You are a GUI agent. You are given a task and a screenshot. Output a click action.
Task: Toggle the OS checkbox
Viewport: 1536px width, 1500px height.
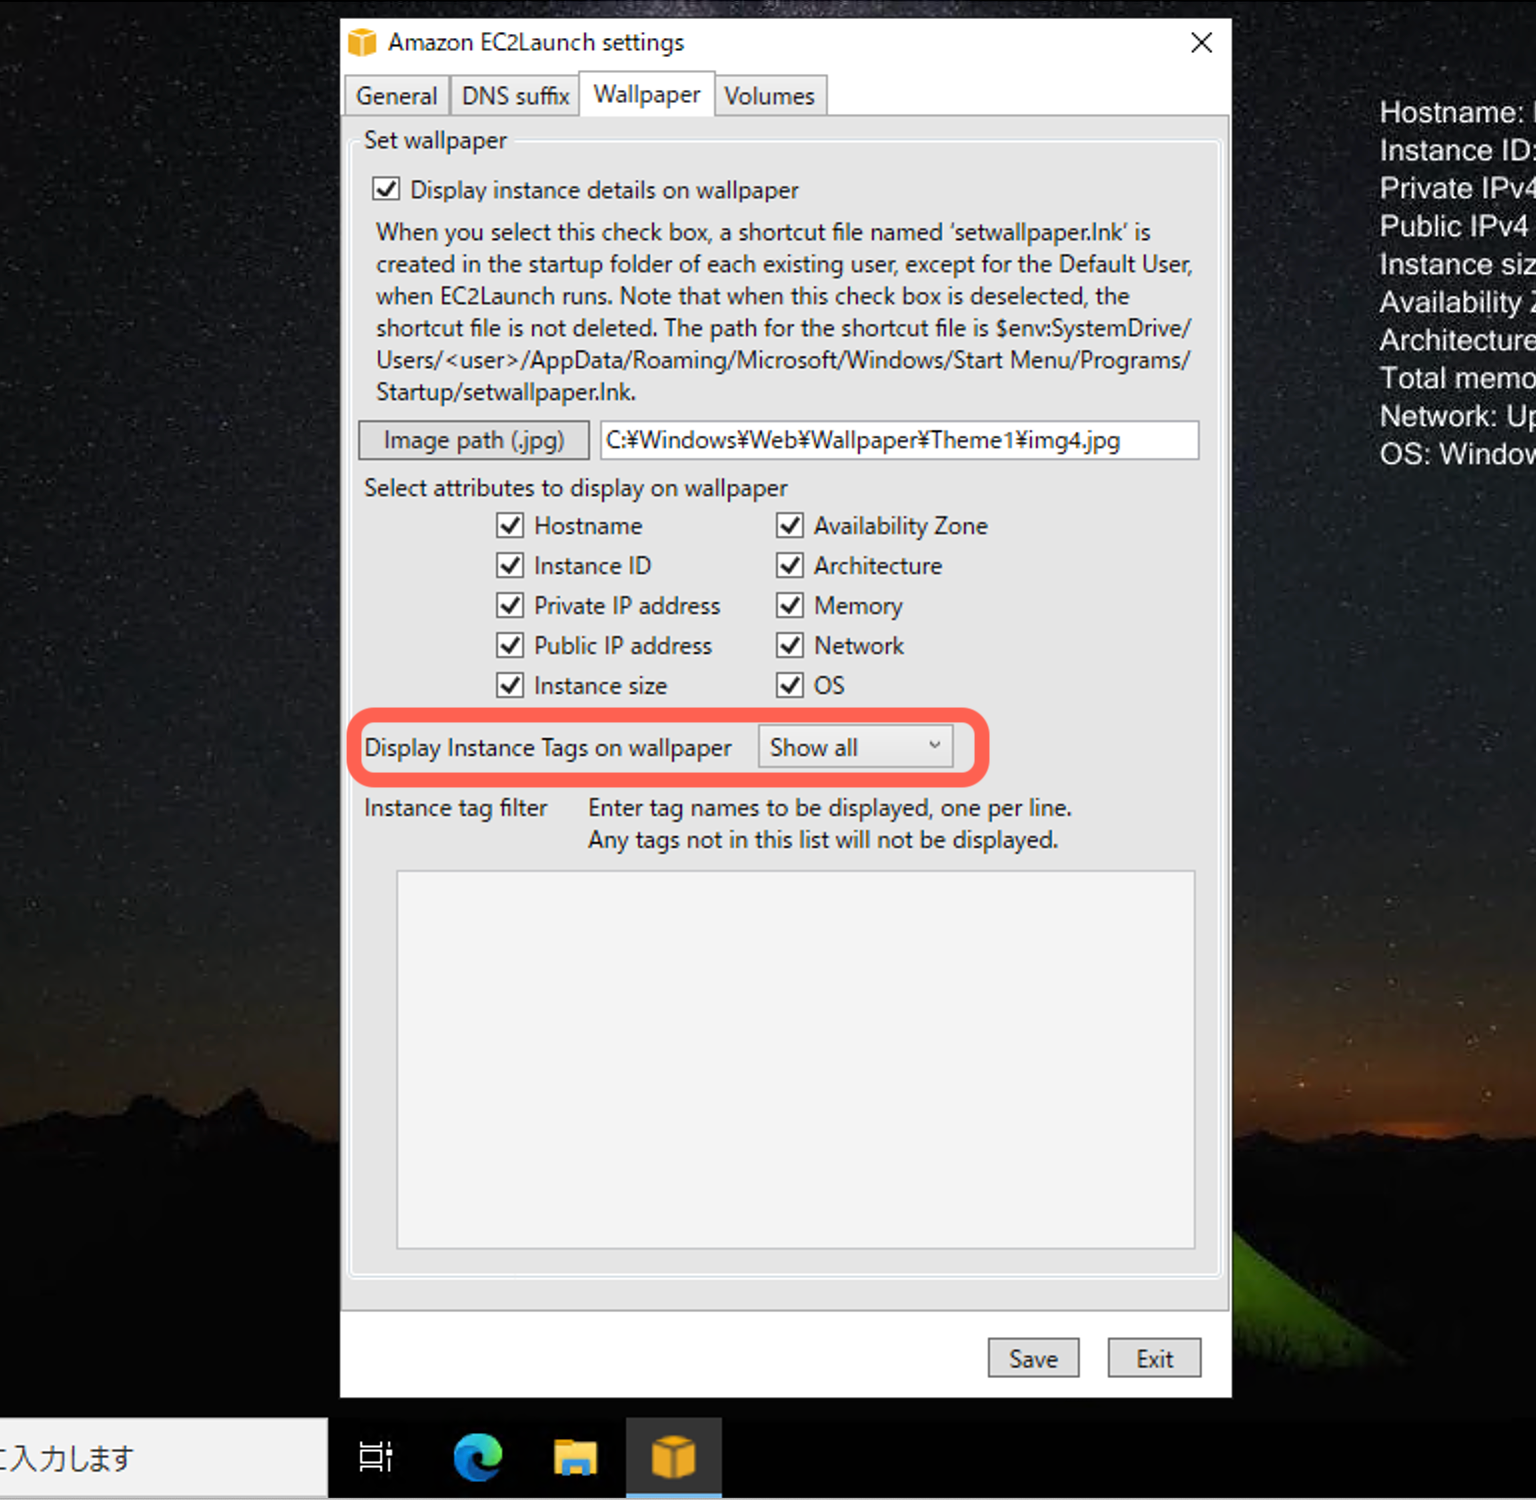coord(790,685)
